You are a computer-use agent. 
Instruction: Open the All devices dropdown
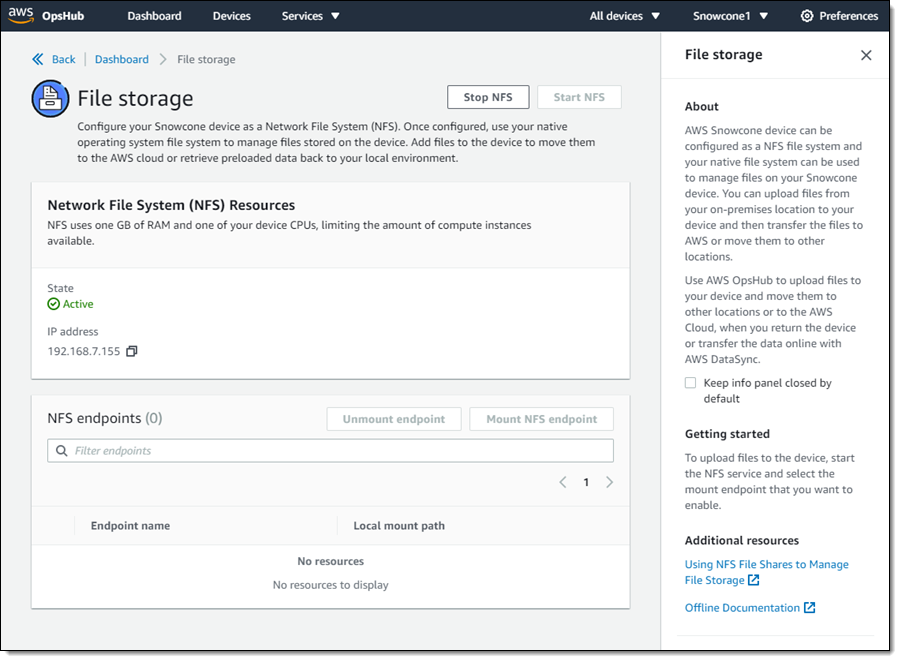(x=625, y=16)
